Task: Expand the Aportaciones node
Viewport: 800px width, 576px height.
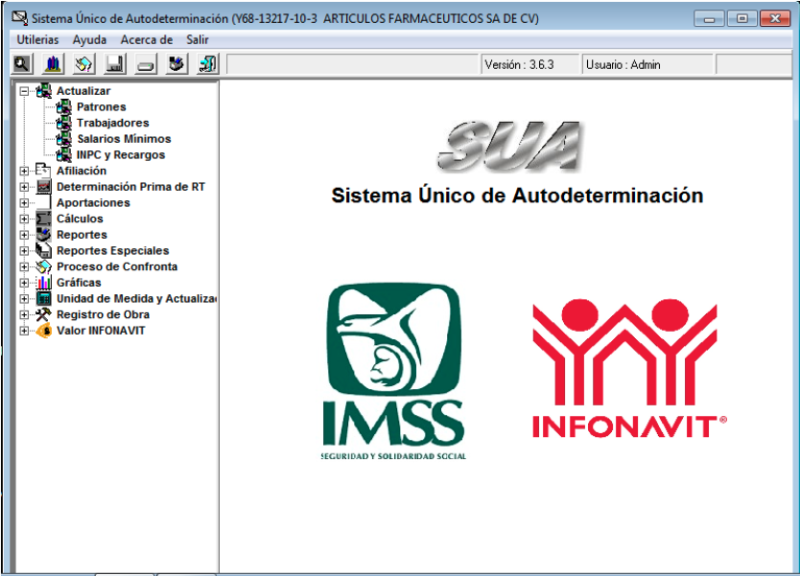Action: pos(24,203)
